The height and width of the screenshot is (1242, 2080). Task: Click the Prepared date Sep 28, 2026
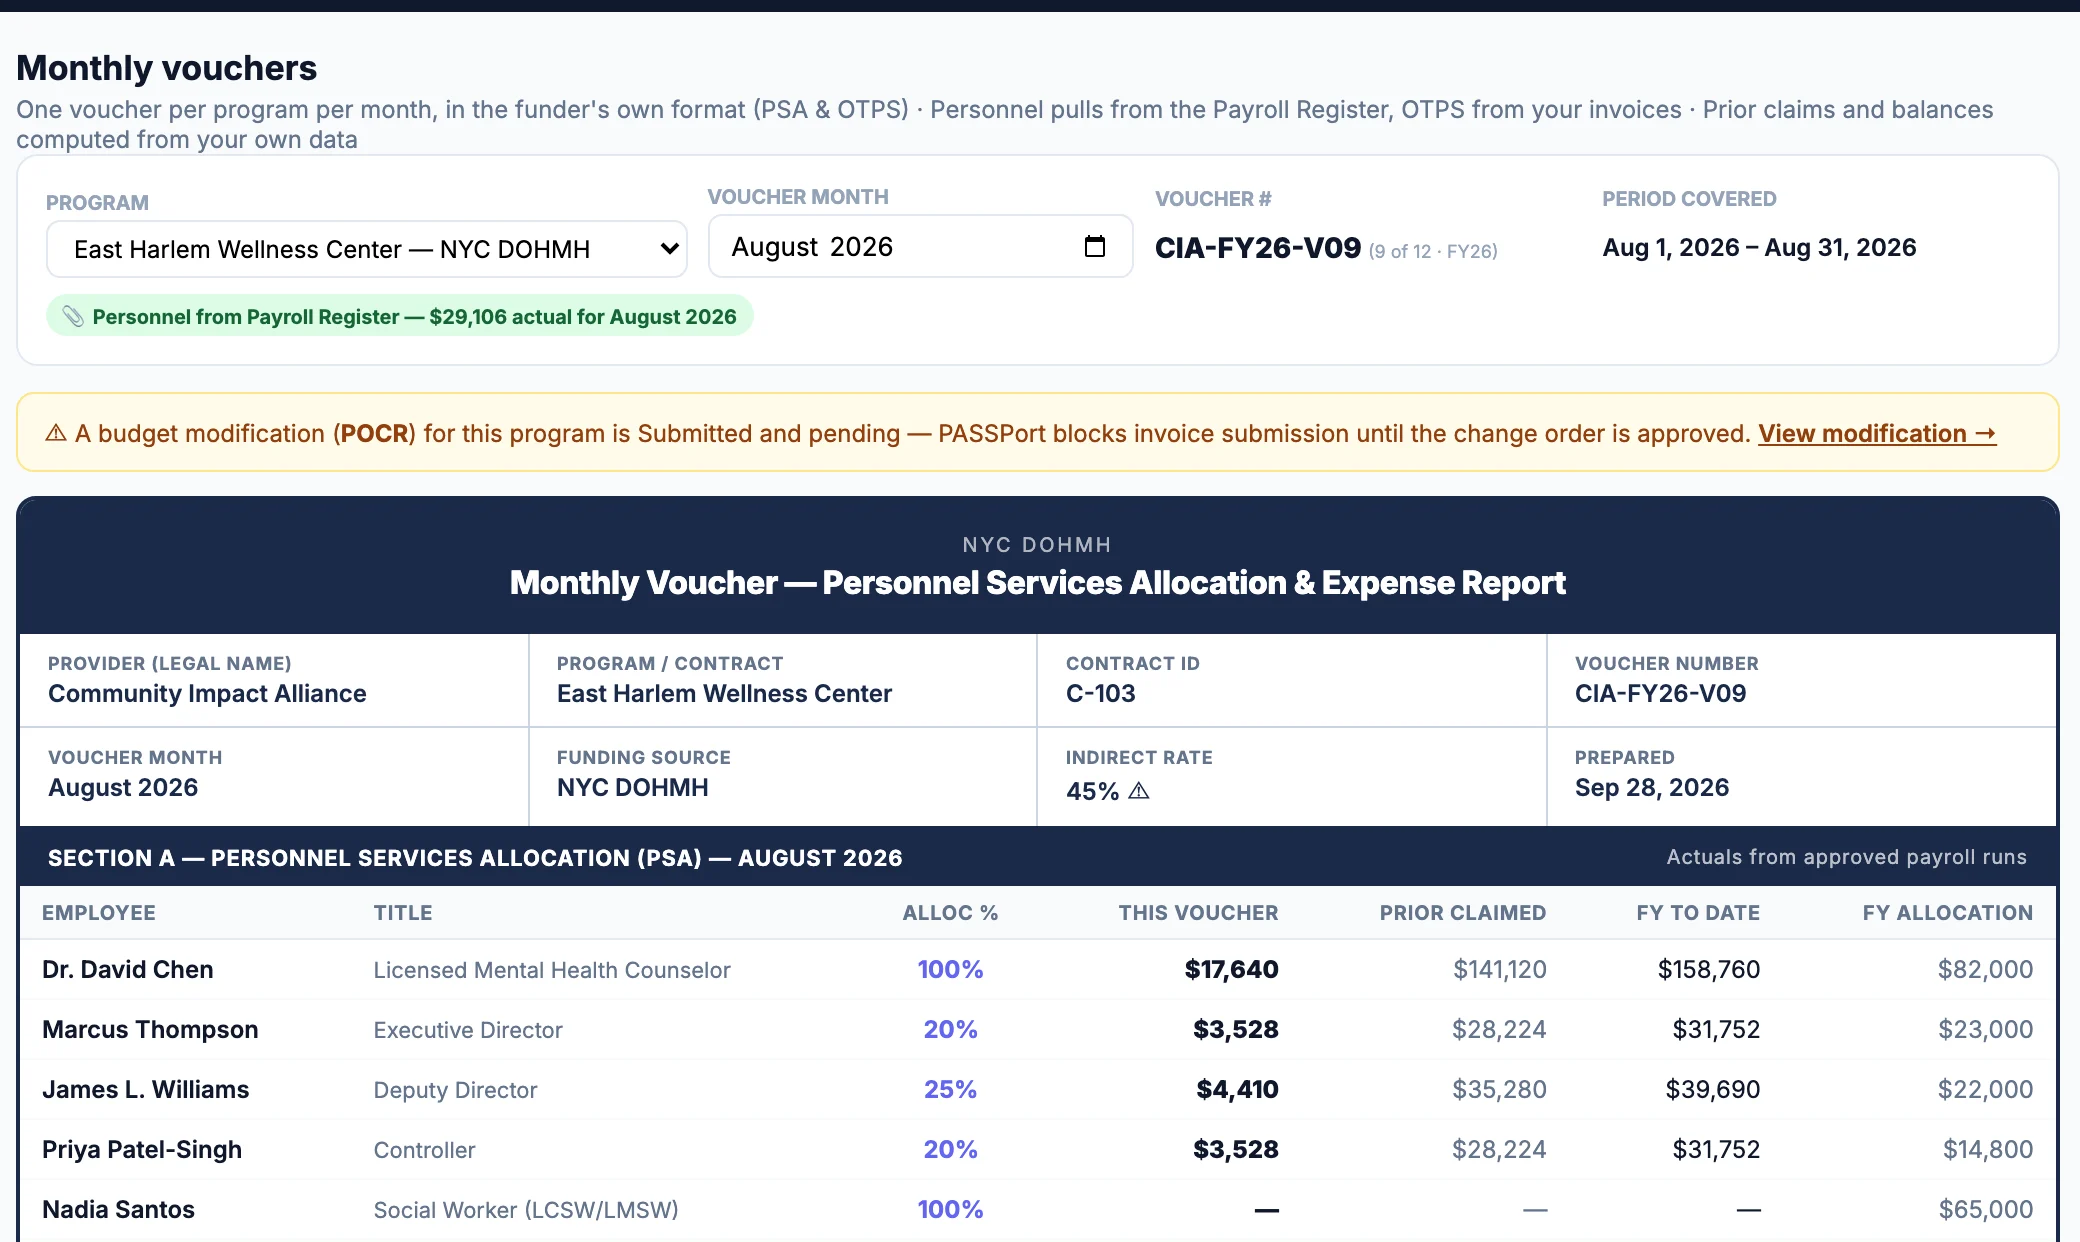(1652, 787)
